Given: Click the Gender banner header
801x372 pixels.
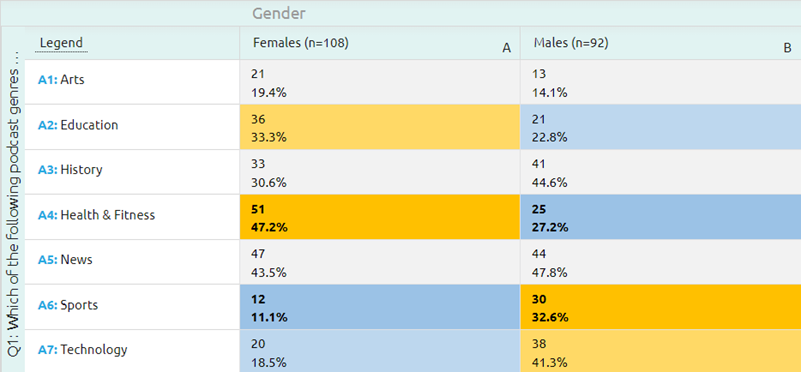Looking at the screenshot, I should (x=279, y=13).
